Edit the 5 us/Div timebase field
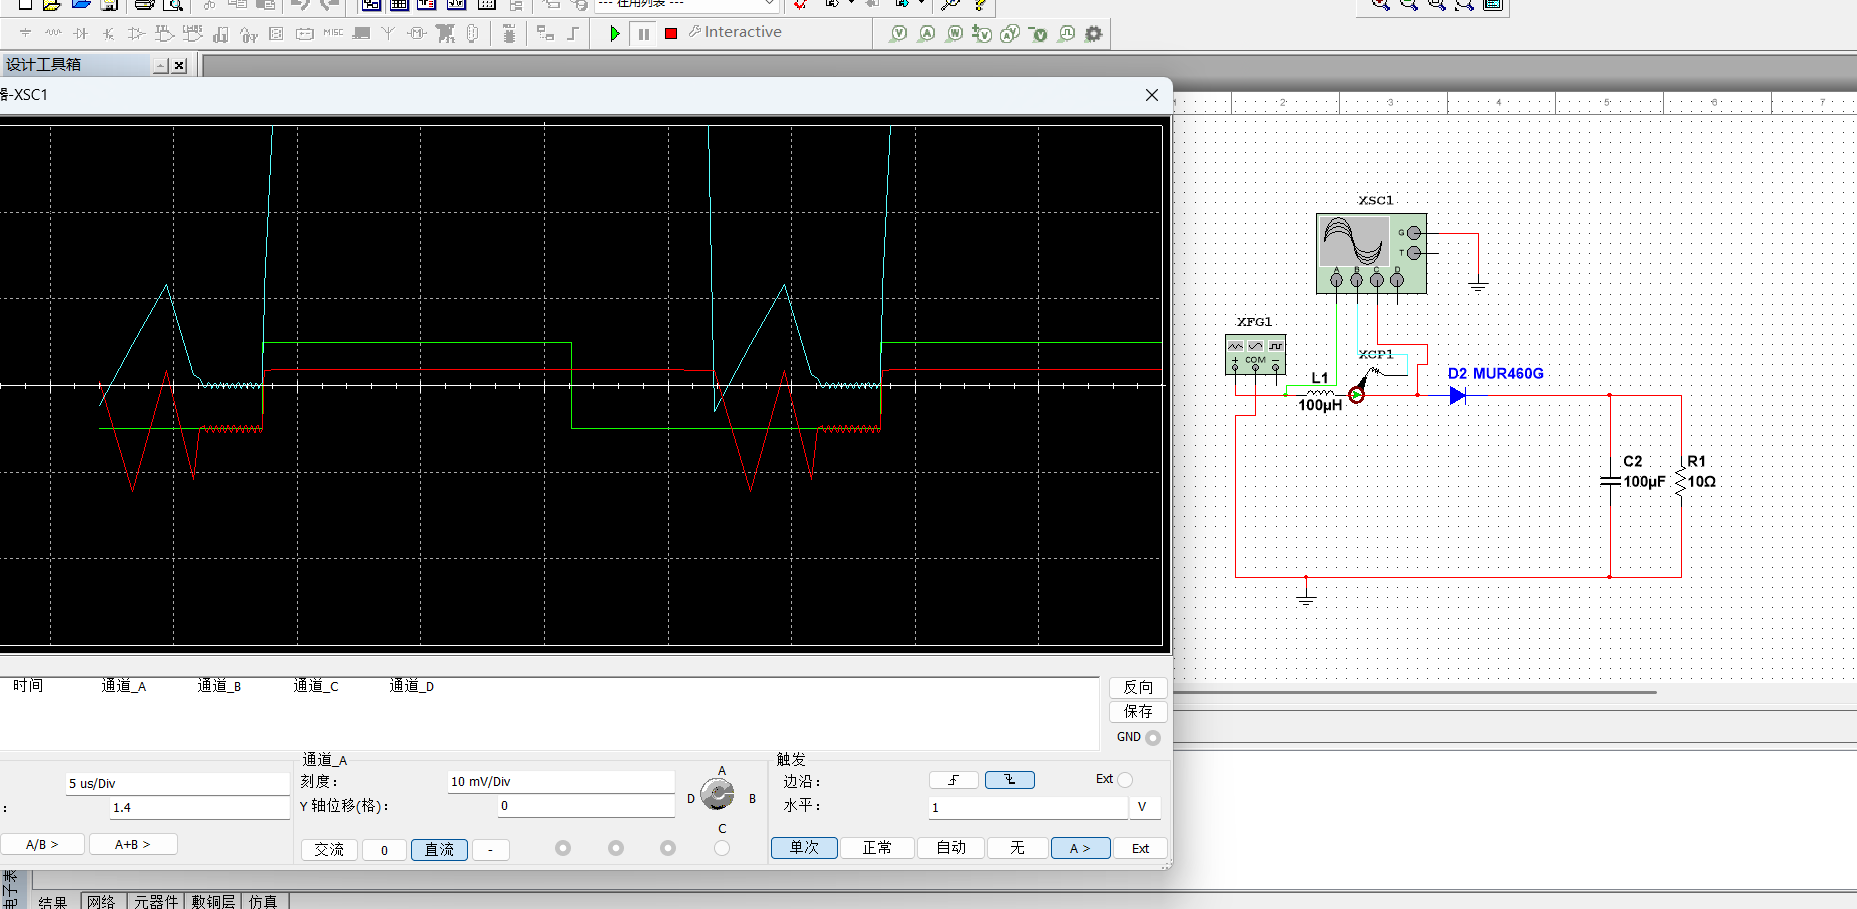1857x909 pixels. click(x=177, y=783)
